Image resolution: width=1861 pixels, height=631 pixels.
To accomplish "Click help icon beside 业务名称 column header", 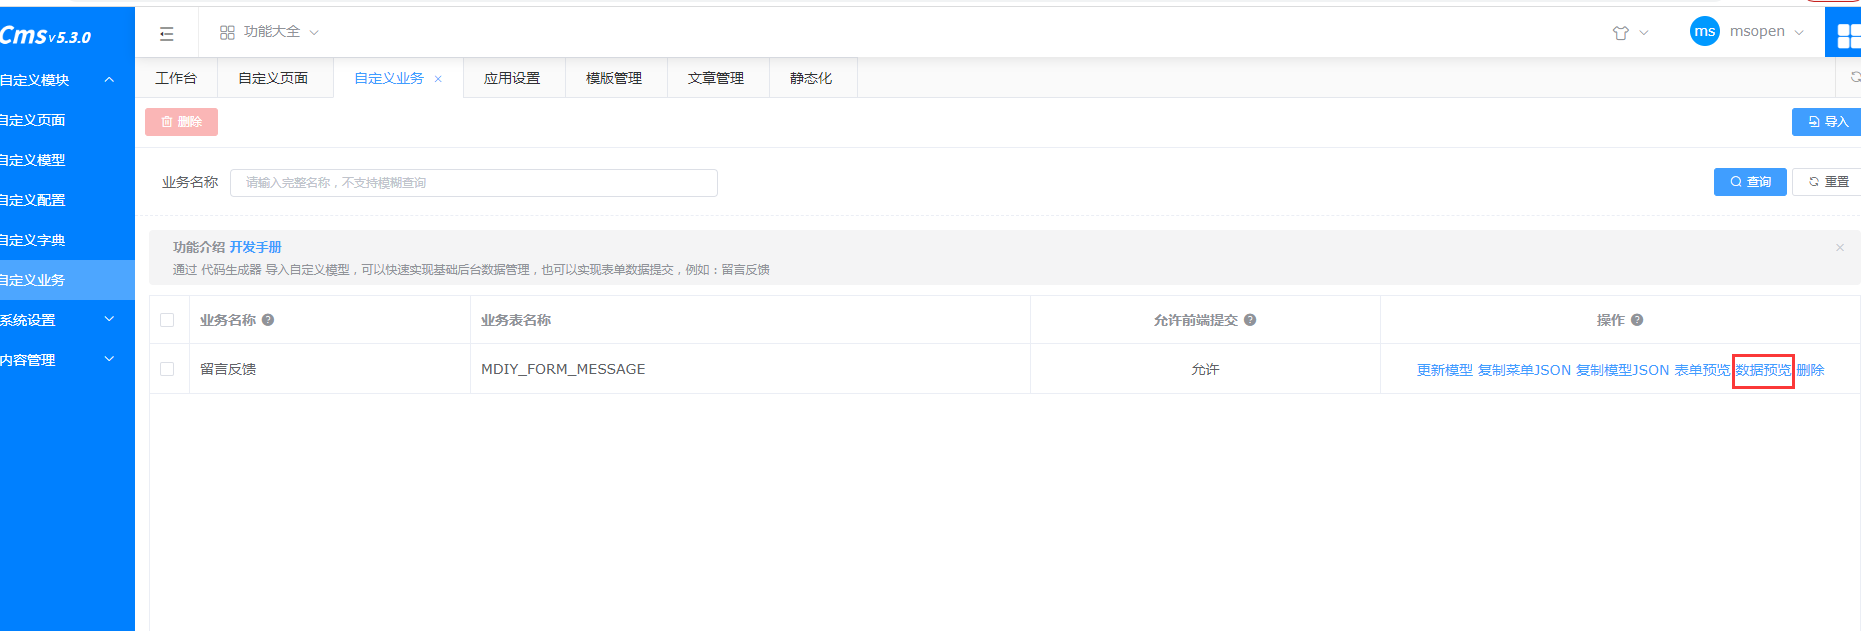I will pos(268,320).
